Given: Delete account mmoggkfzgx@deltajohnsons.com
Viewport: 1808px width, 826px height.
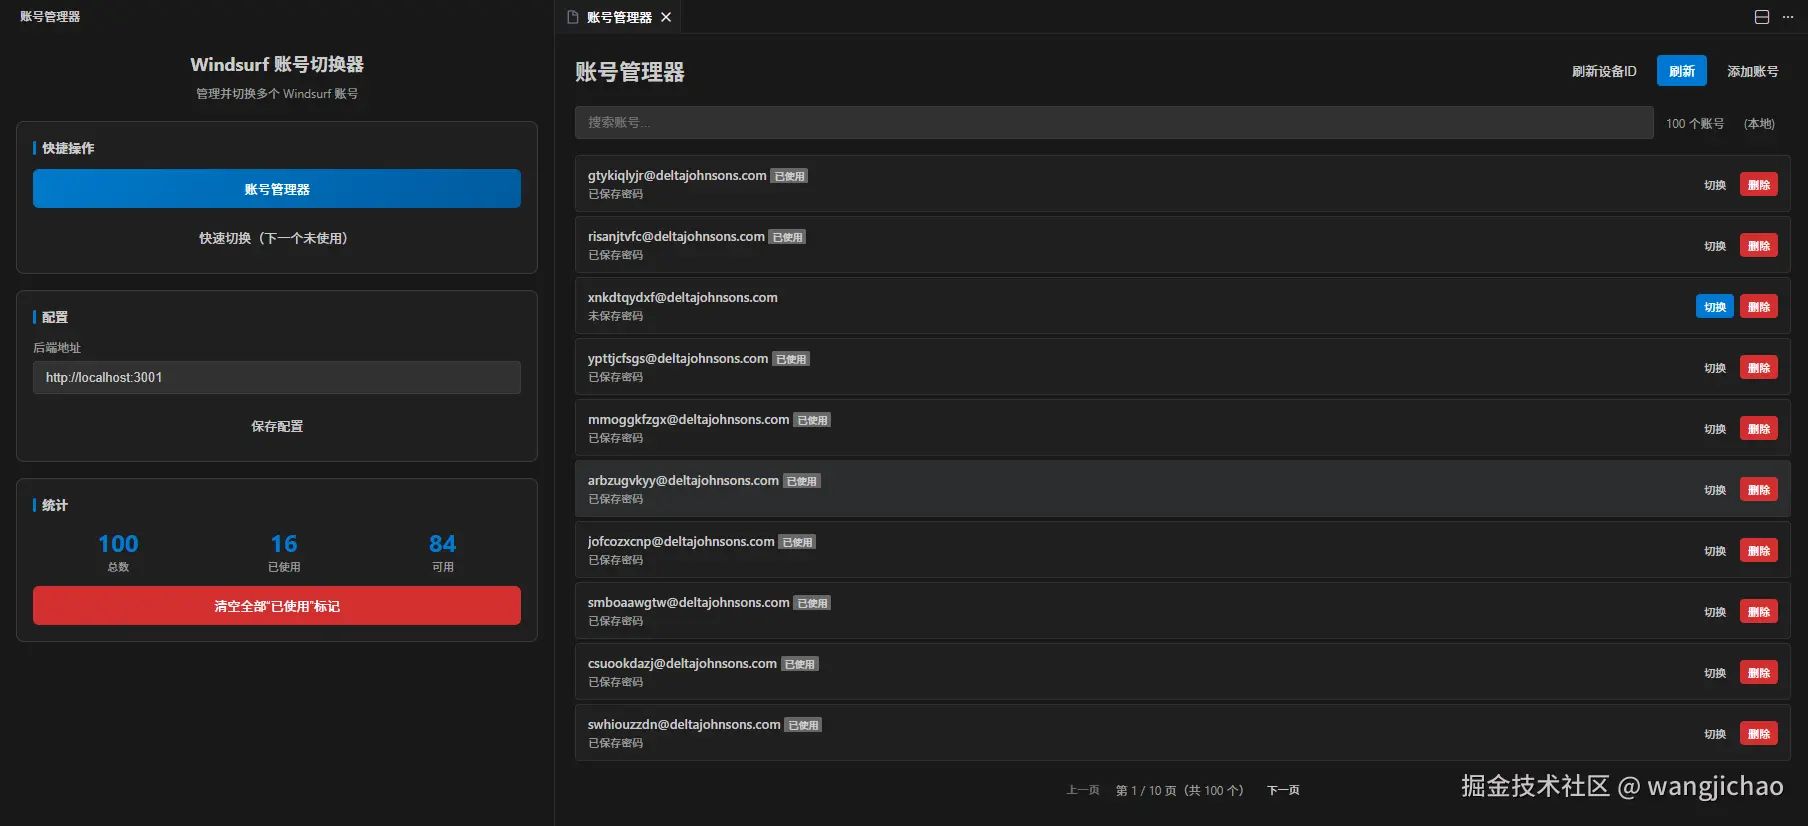Looking at the screenshot, I should [x=1759, y=429].
